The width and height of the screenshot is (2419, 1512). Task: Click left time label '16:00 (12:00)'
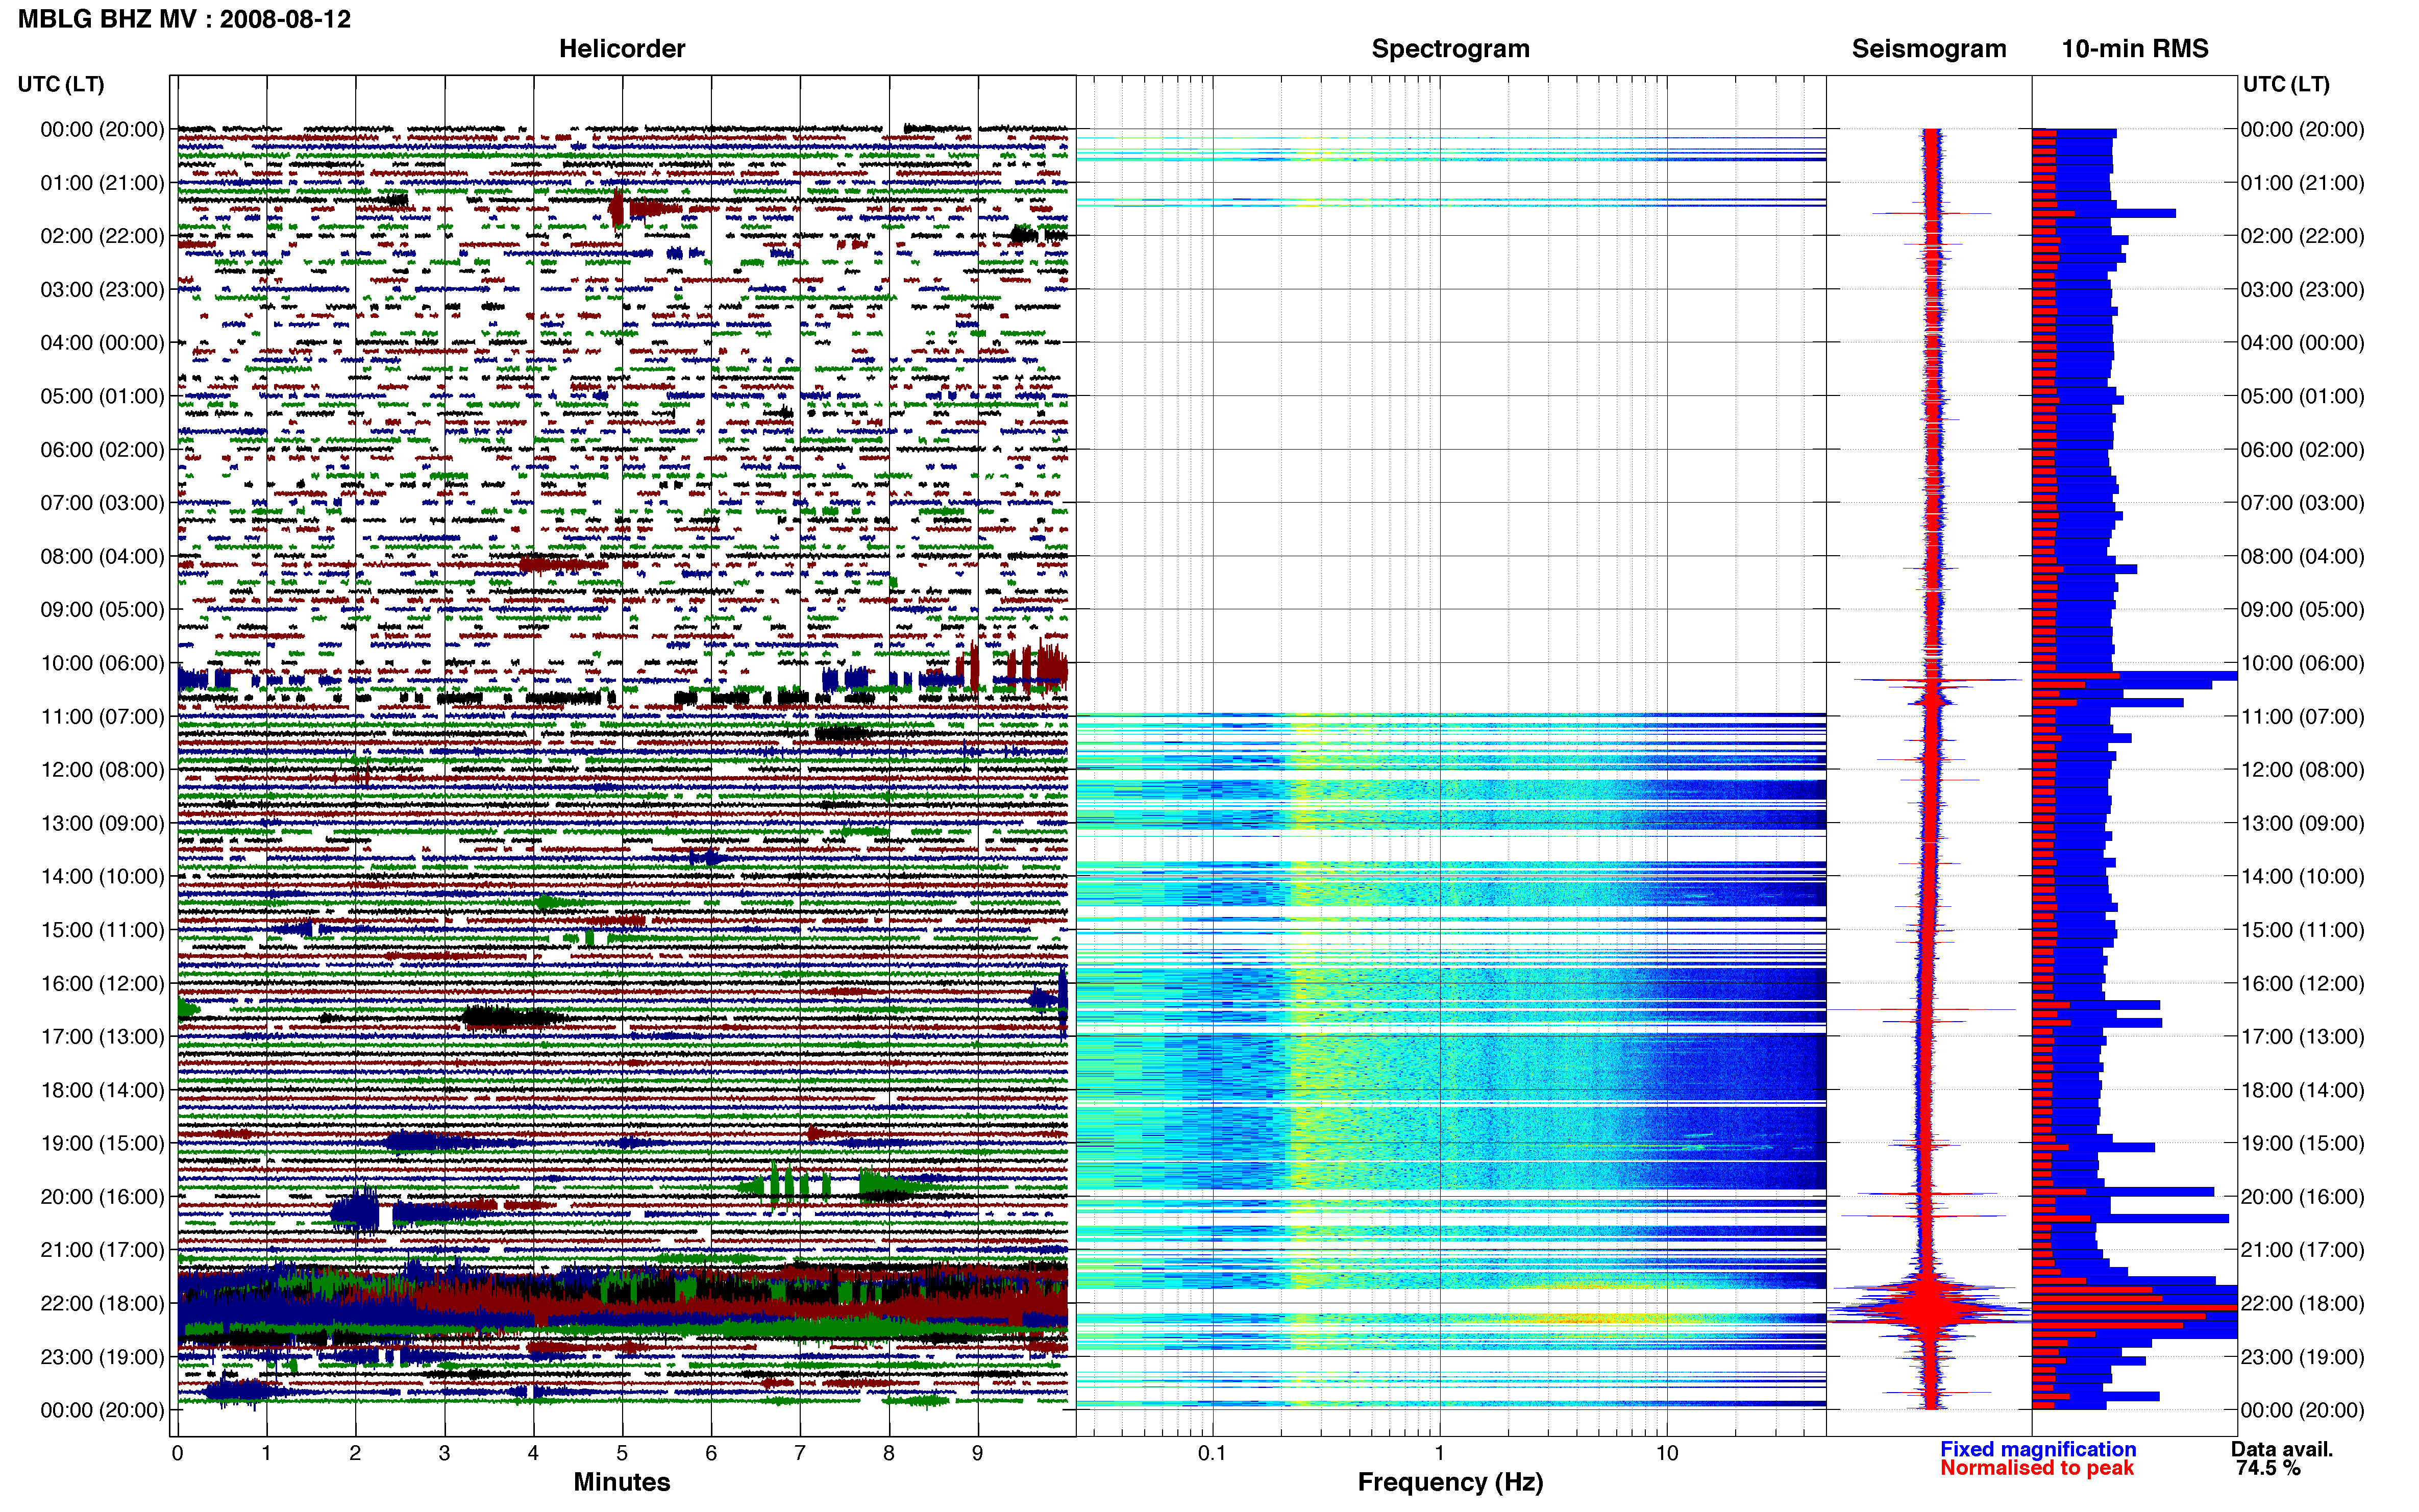(102, 983)
